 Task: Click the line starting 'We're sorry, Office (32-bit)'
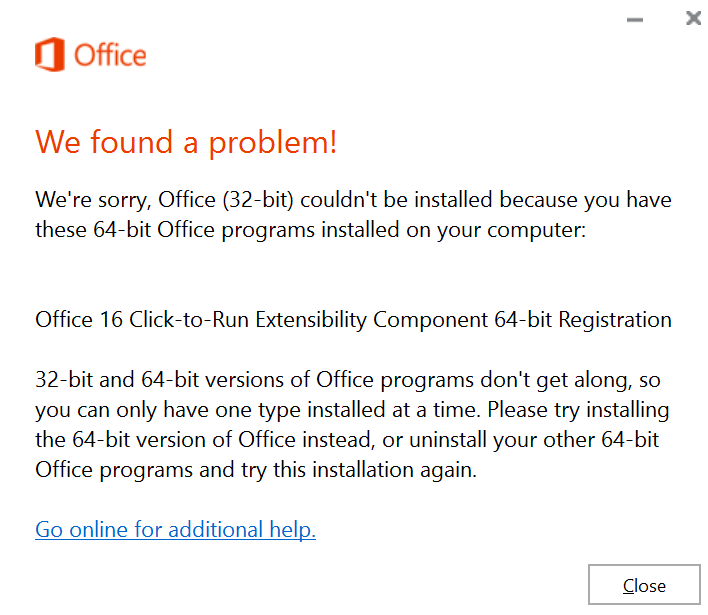pyautogui.click(x=353, y=199)
